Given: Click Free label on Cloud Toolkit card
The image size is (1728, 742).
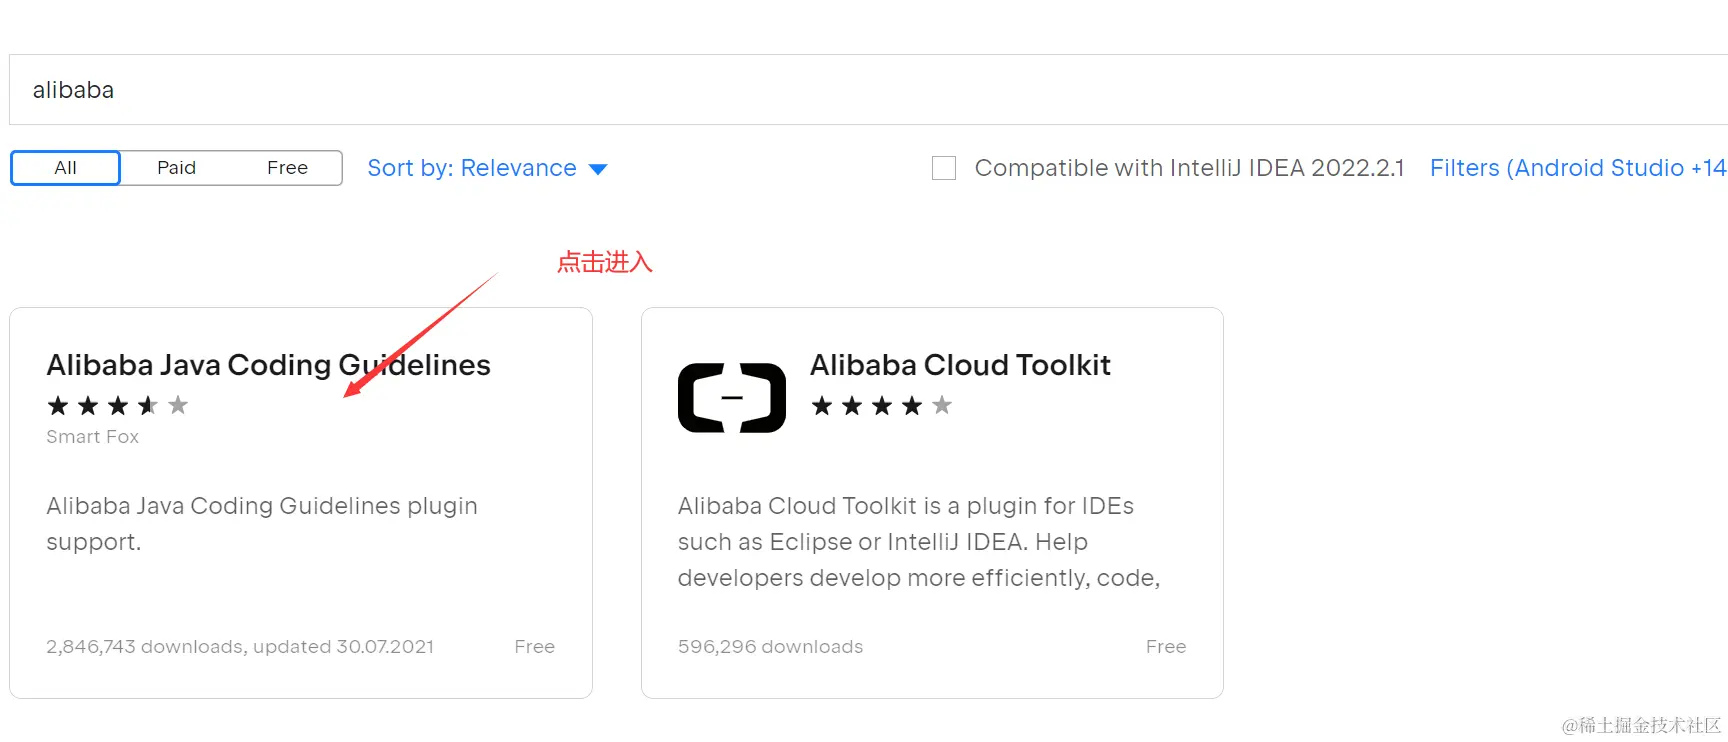Looking at the screenshot, I should click(1165, 647).
